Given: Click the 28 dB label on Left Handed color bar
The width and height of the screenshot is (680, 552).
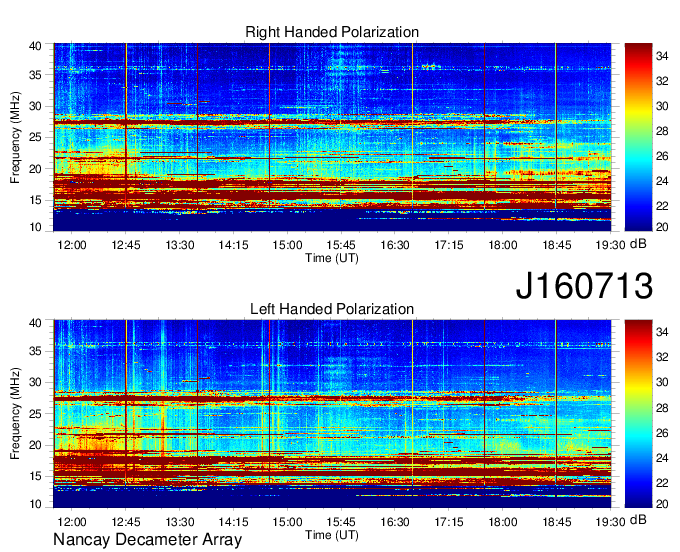Looking at the screenshot, I should pos(662,408).
